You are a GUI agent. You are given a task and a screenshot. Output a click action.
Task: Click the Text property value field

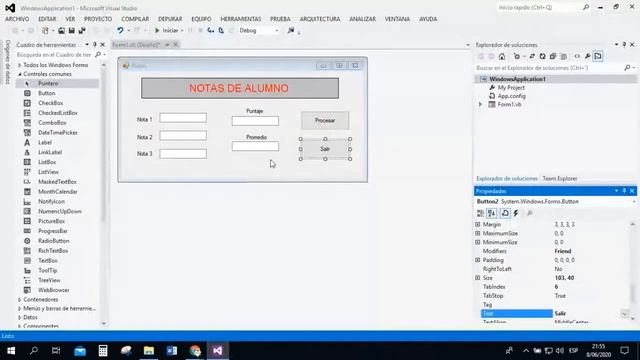(x=587, y=313)
